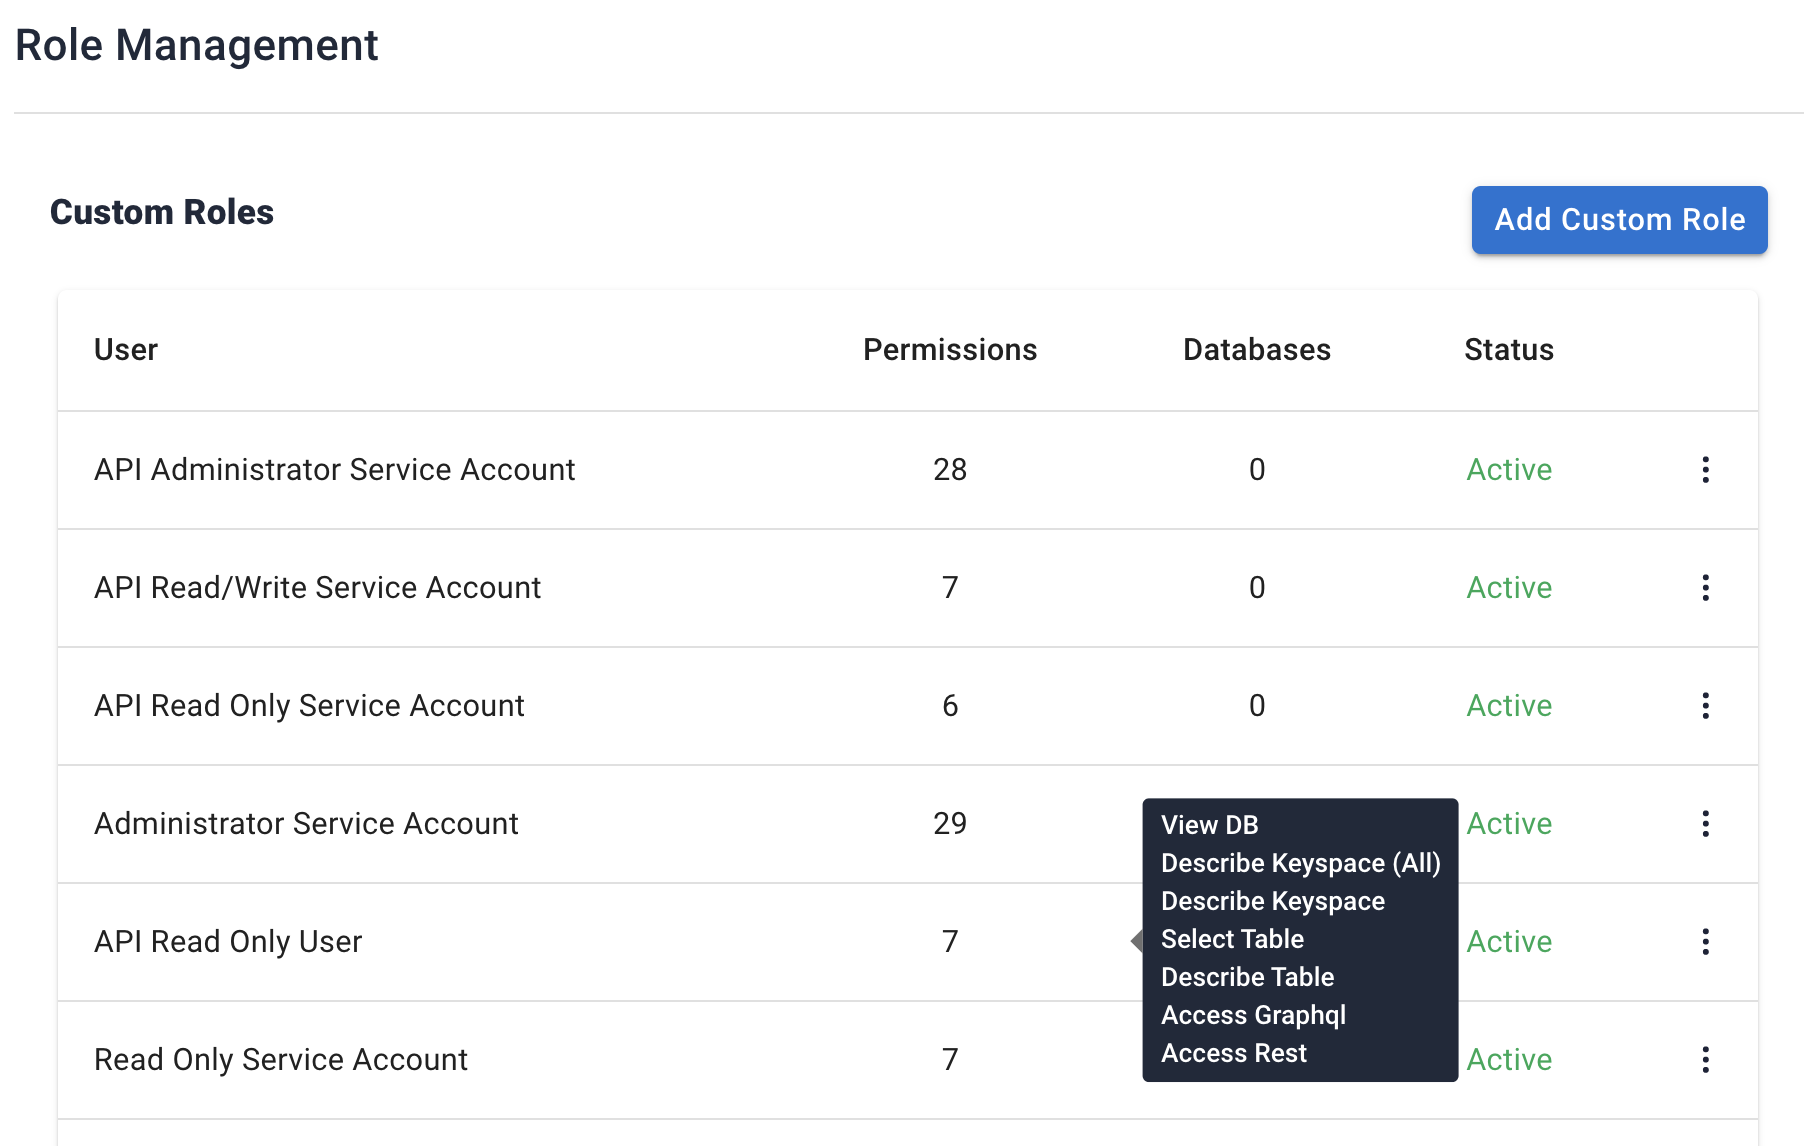Choose Access Rest in the popup

pyautogui.click(x=1234, y=1053)
